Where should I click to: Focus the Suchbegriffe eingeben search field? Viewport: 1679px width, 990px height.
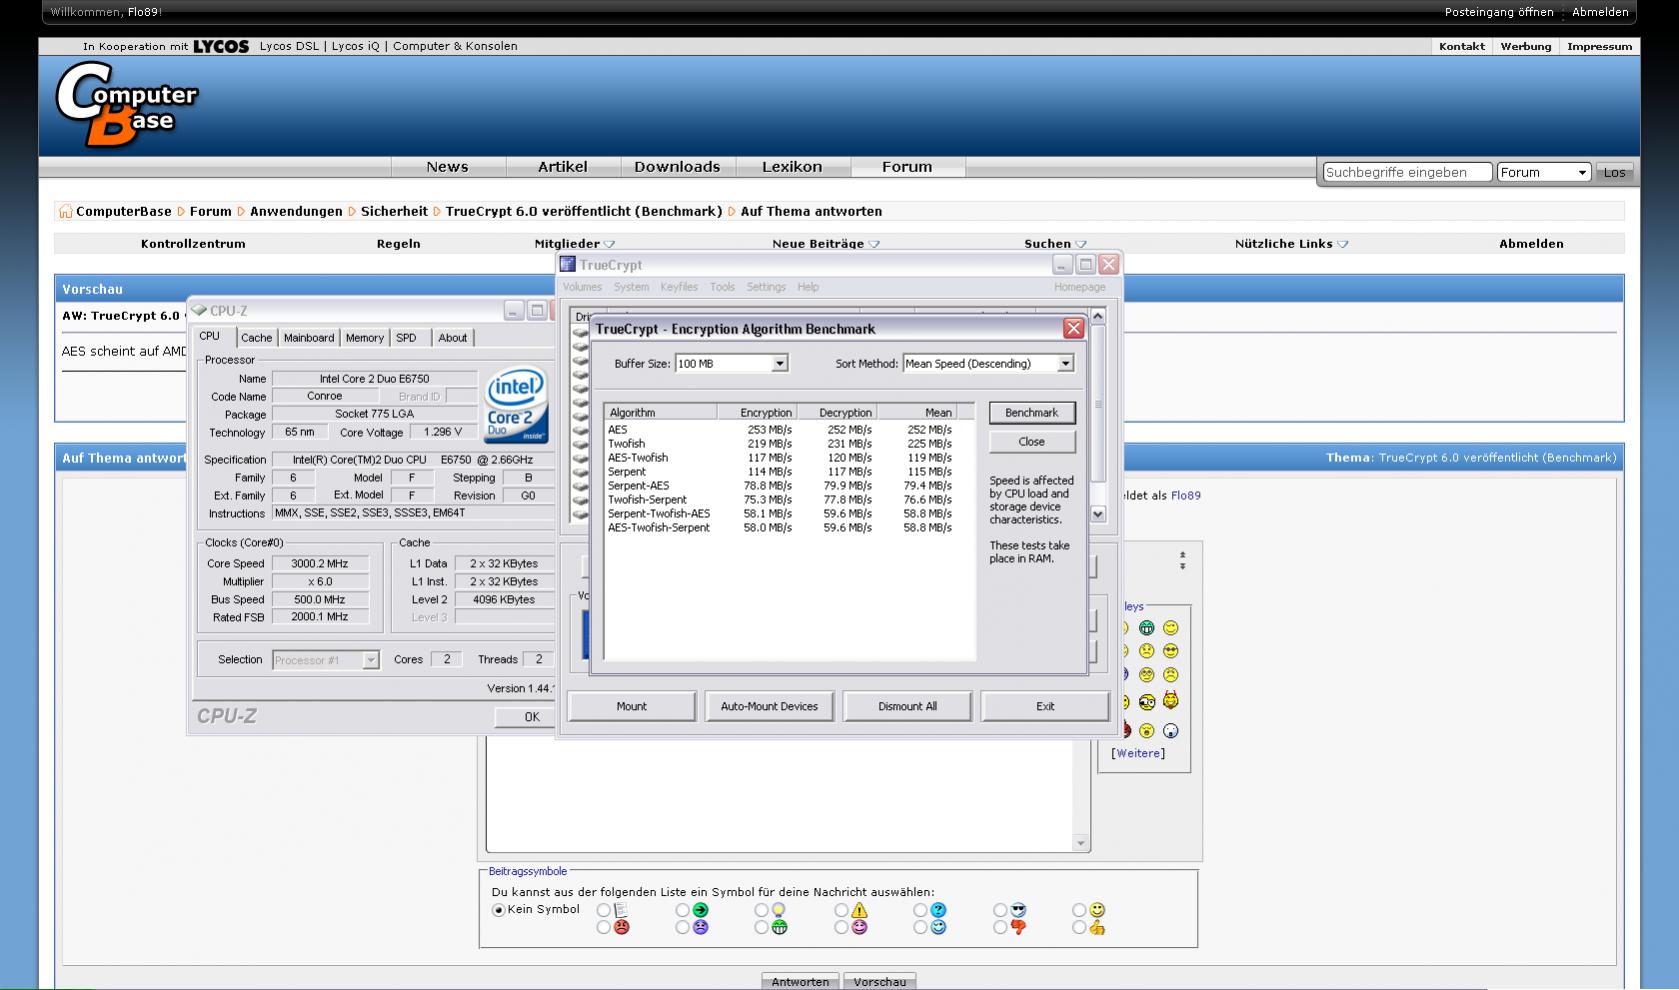[1407, 172]
